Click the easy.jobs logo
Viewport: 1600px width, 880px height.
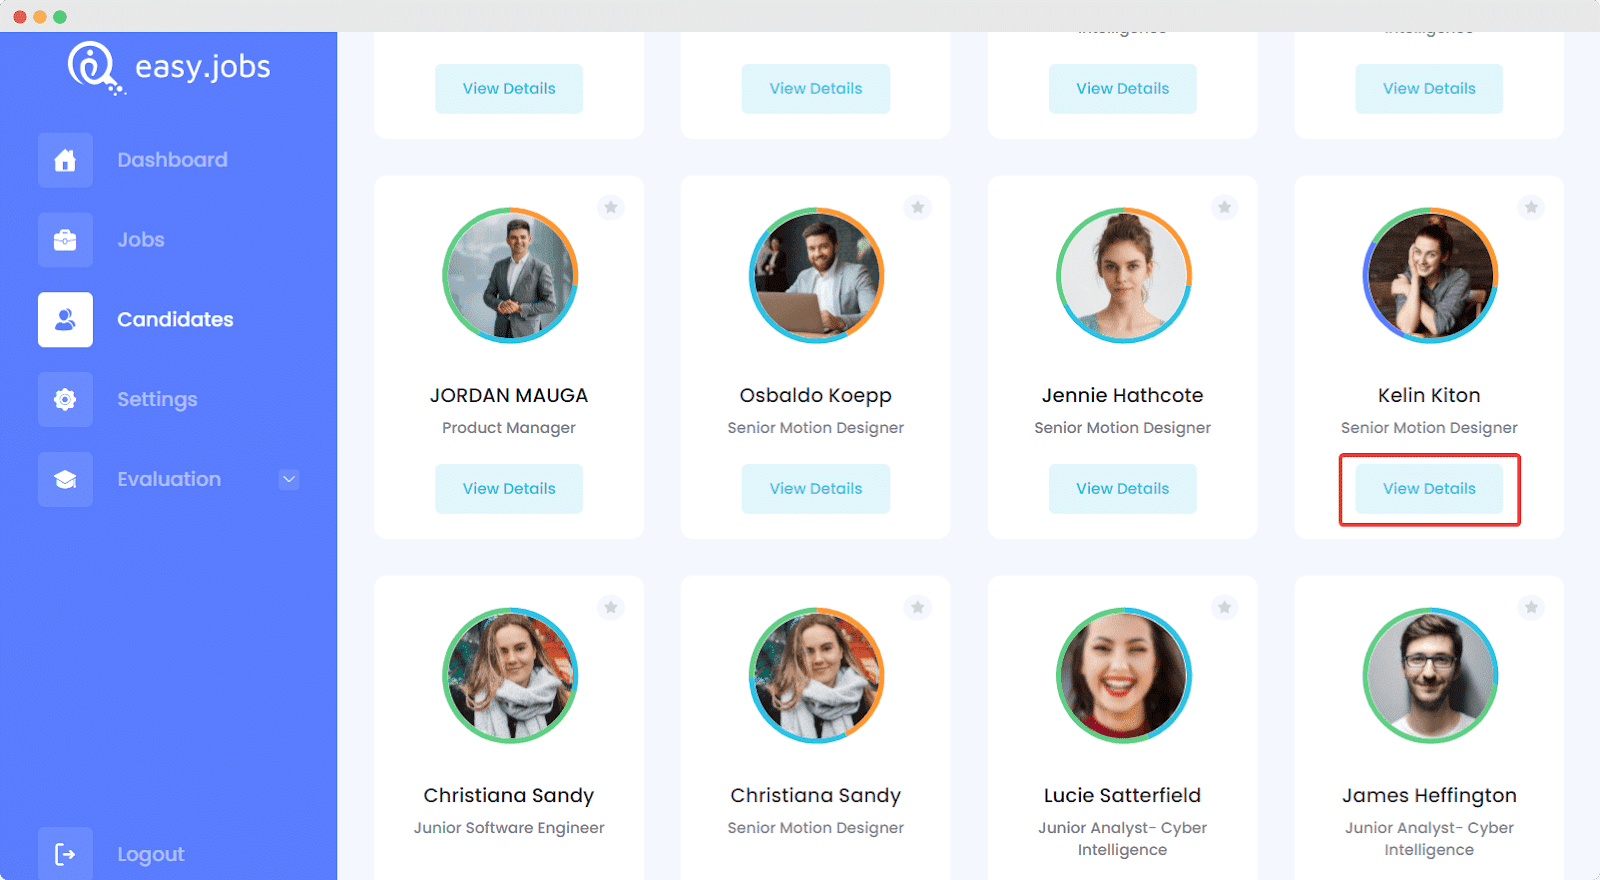(x=169, y=67)
